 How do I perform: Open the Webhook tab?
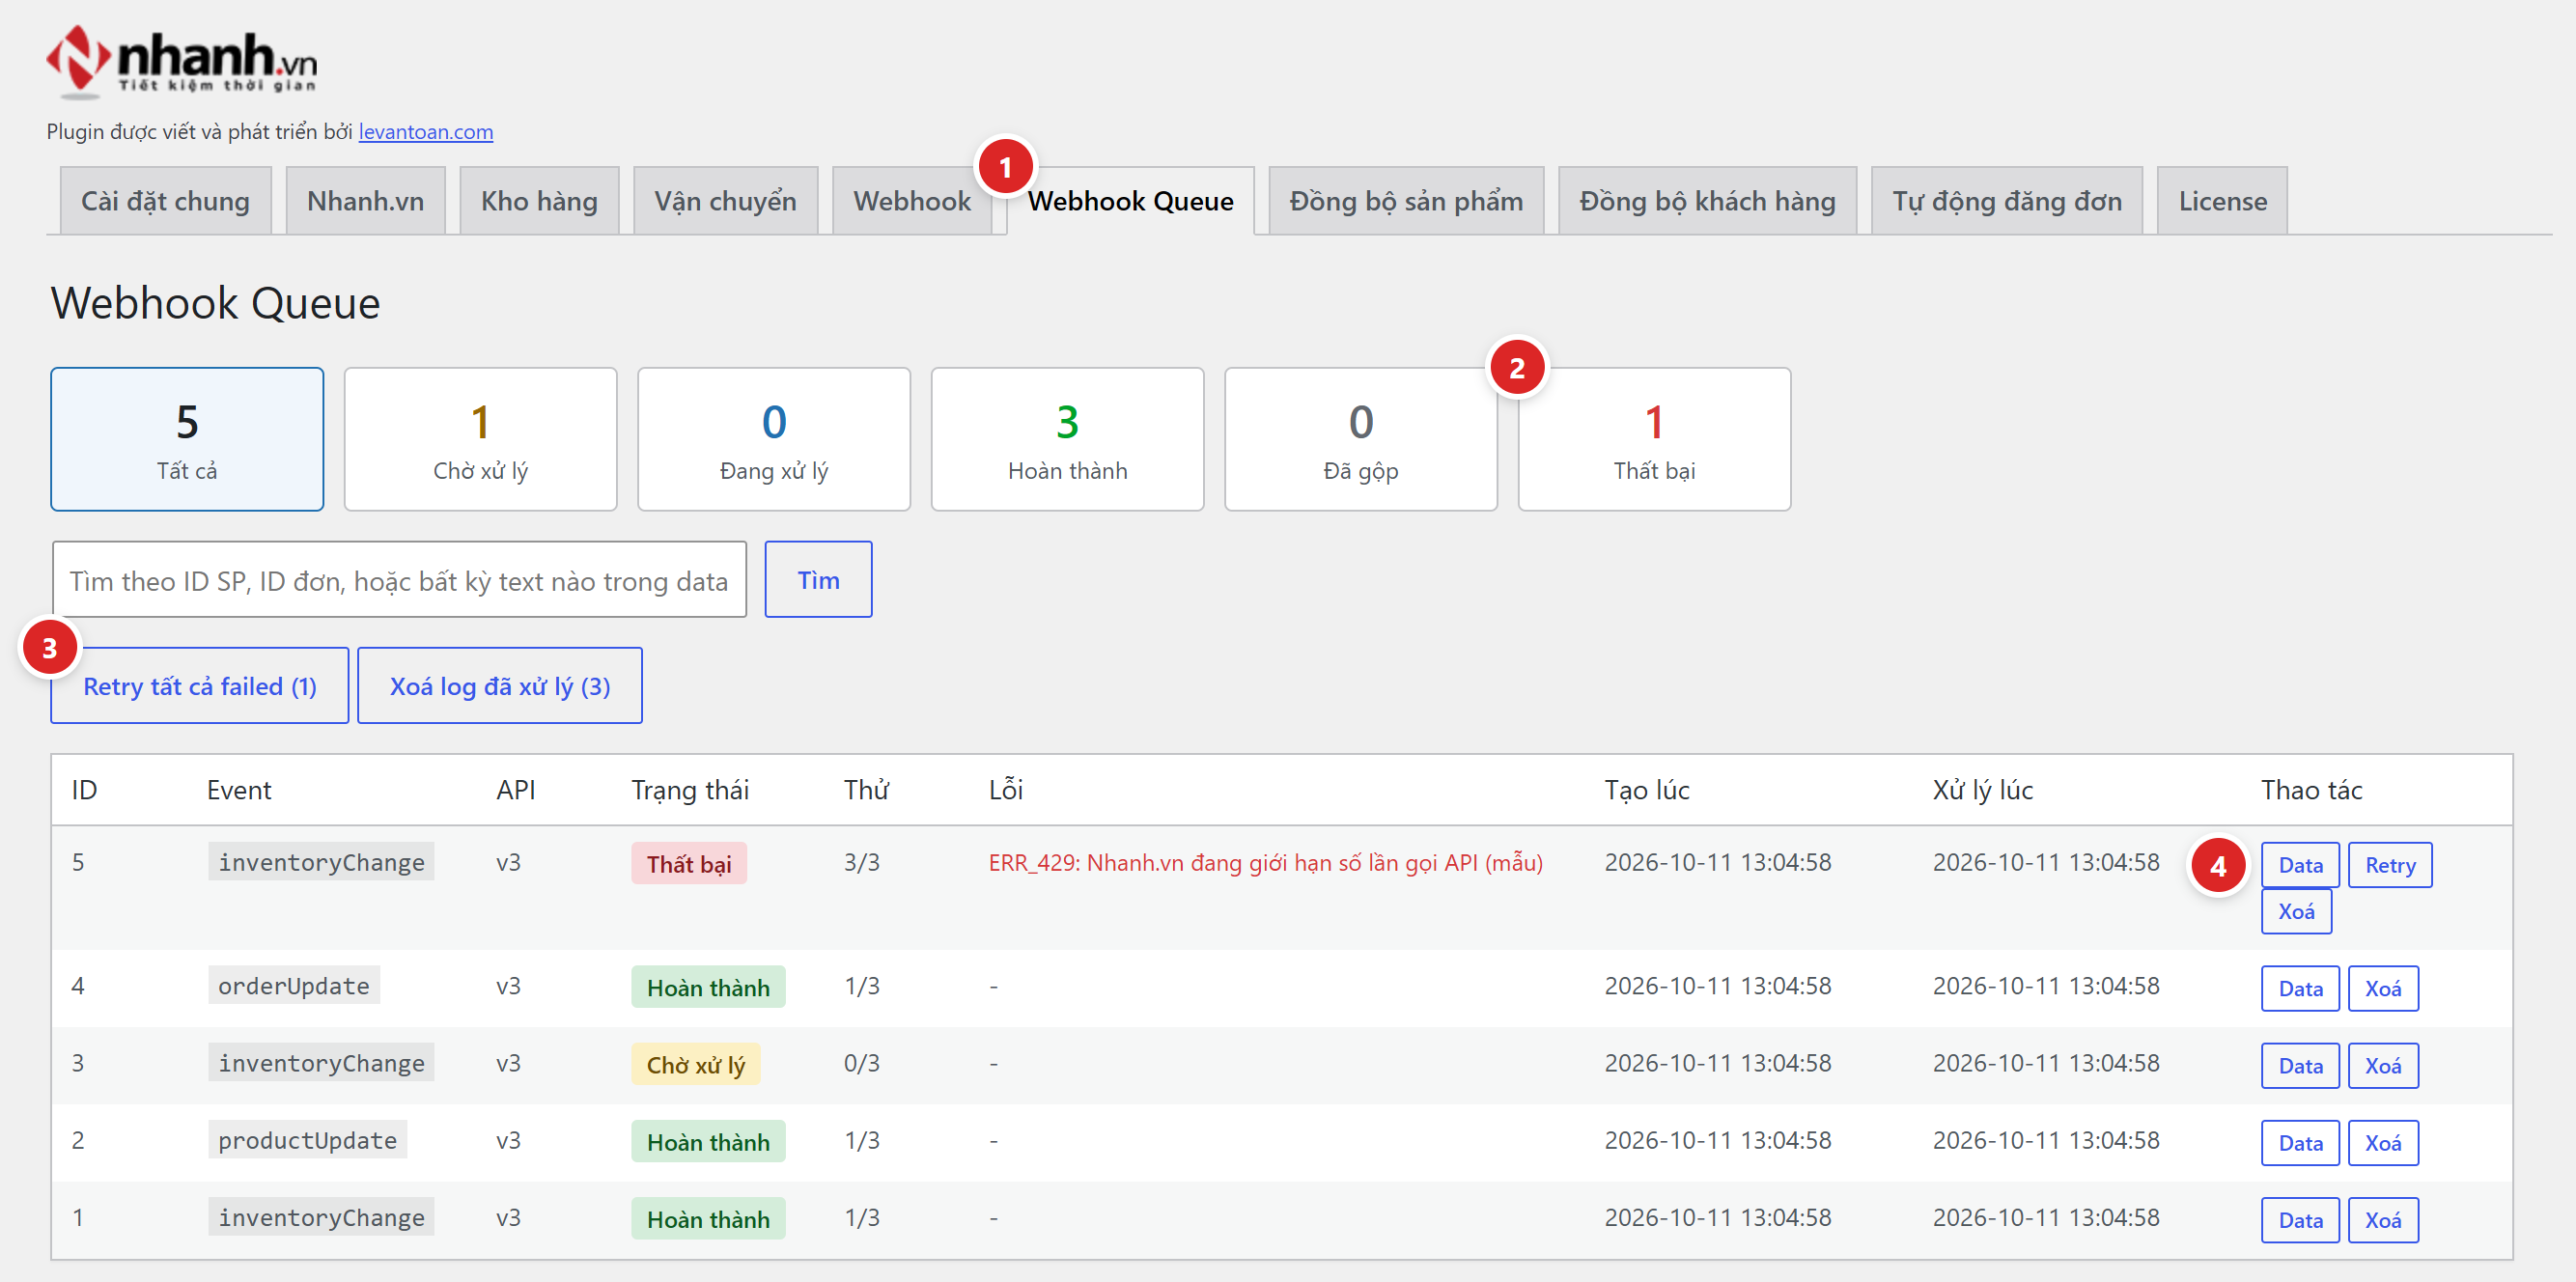[911, 201]
